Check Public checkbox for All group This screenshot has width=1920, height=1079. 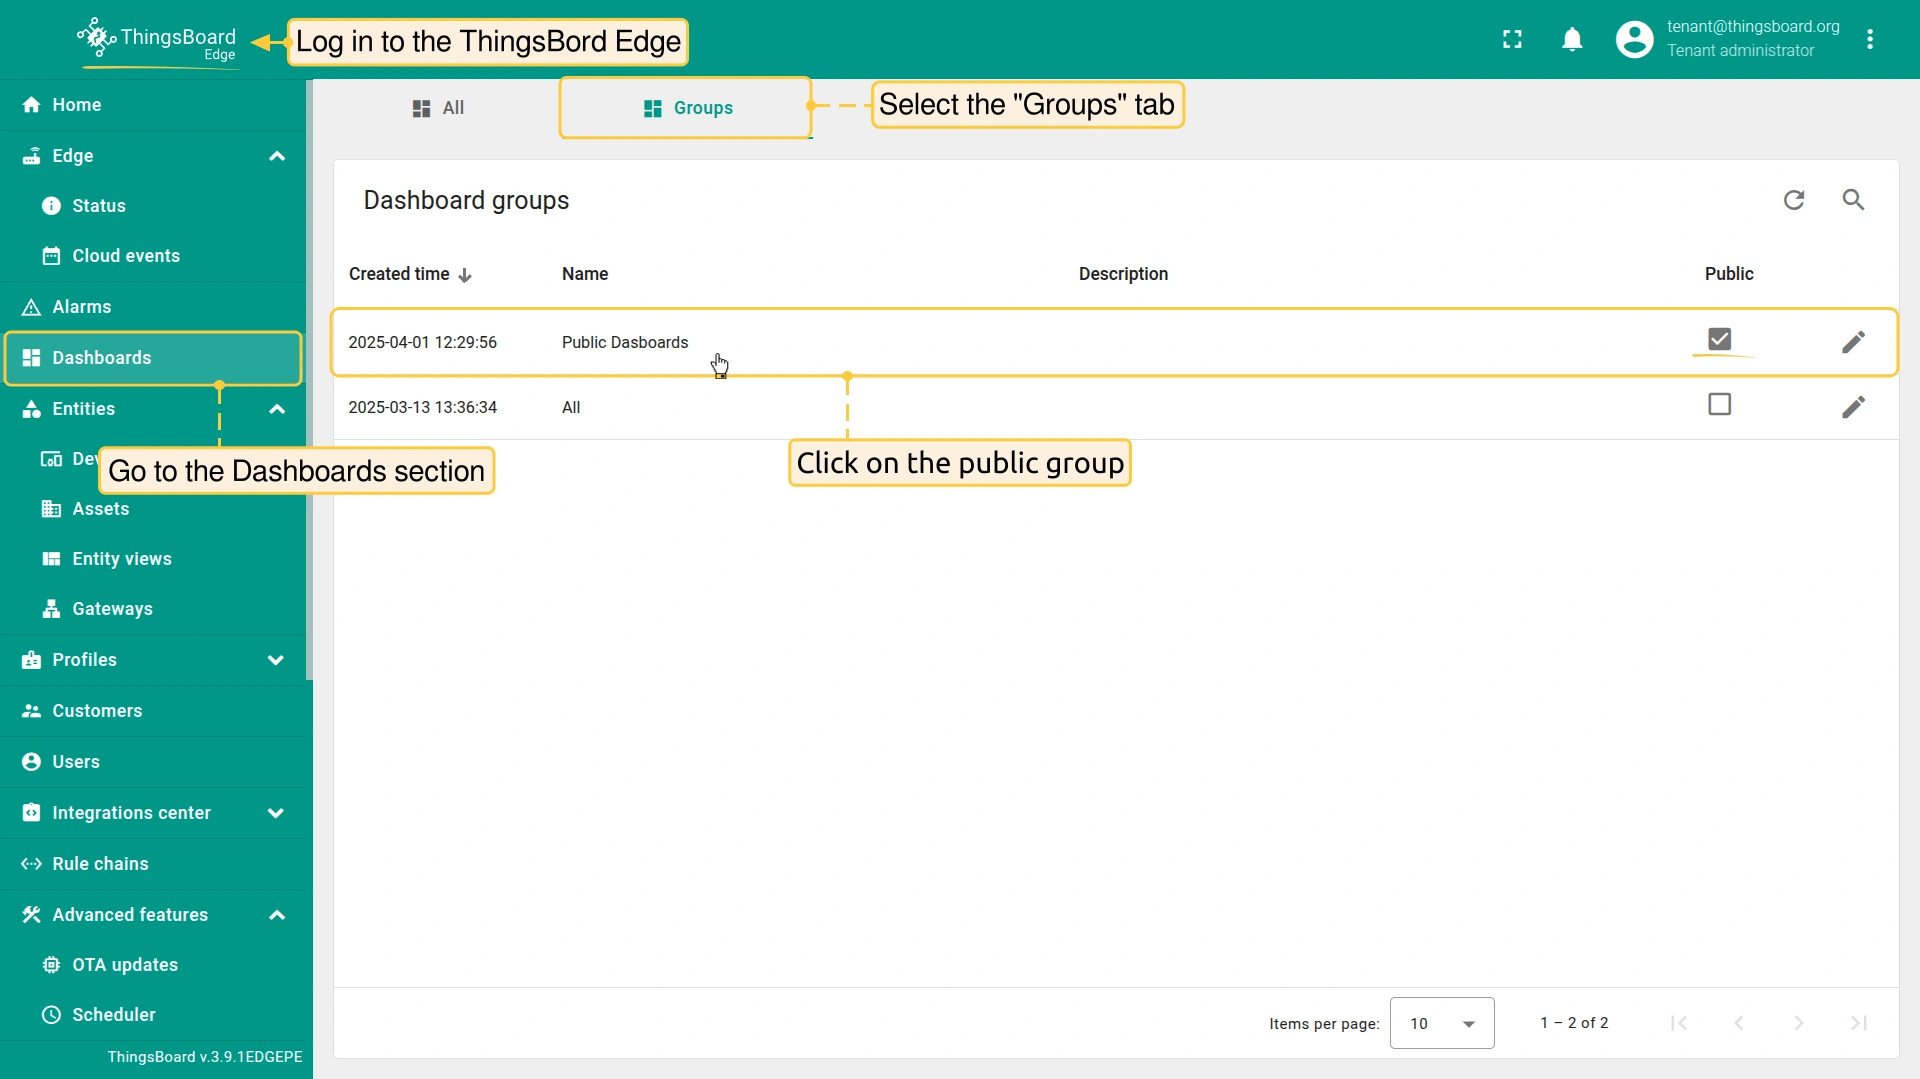point(1719,404)
